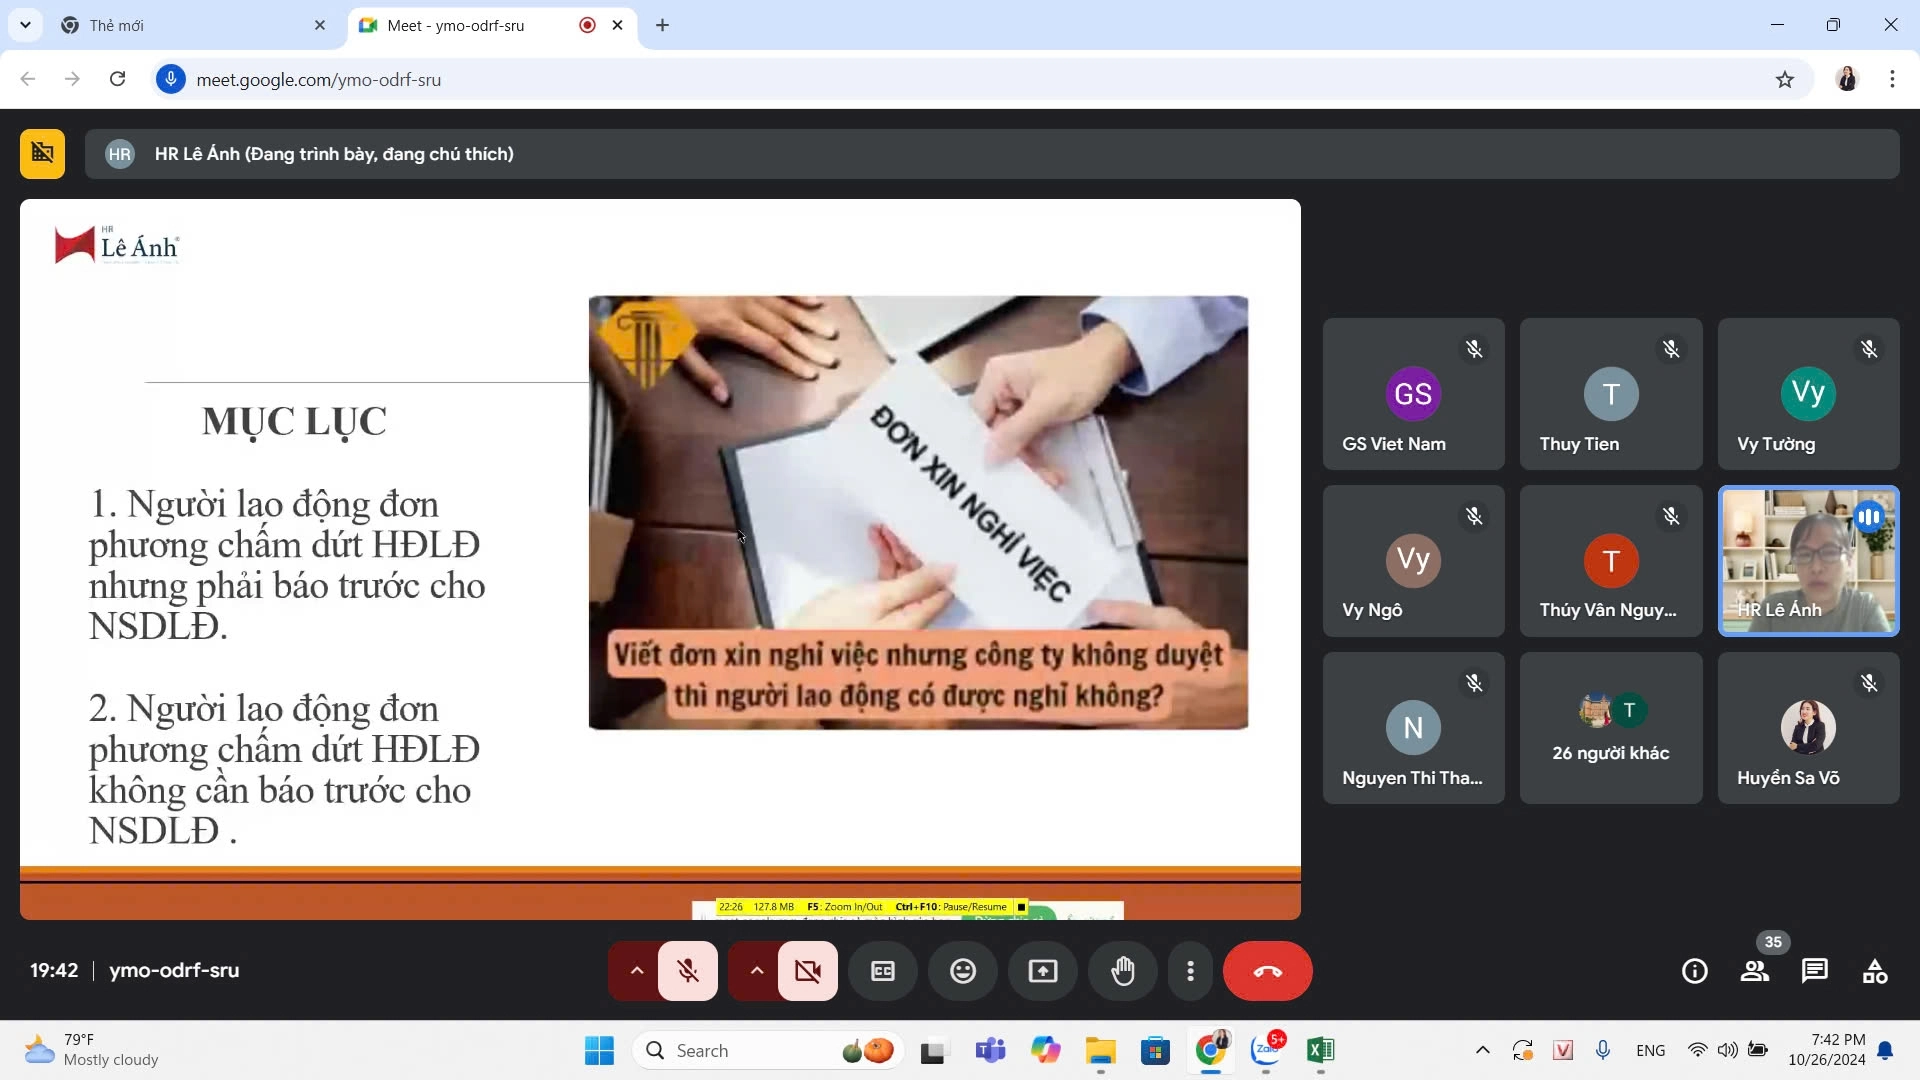This screenshot has height=1080, width=1920.
Task: Expand audio settings arrow beside microphone
Action: pos(636,971)
